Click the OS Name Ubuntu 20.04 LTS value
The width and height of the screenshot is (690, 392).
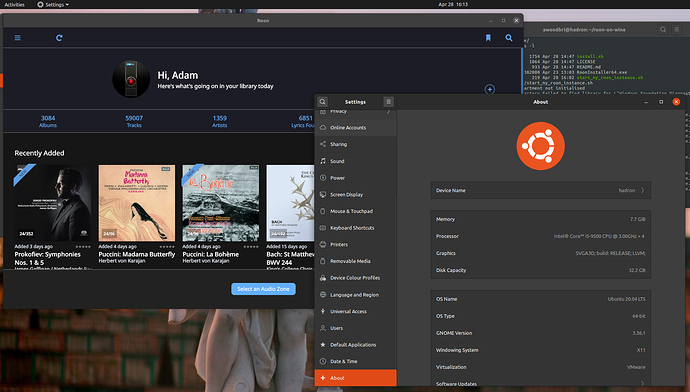pyautogui.click(x=627, y=299)
